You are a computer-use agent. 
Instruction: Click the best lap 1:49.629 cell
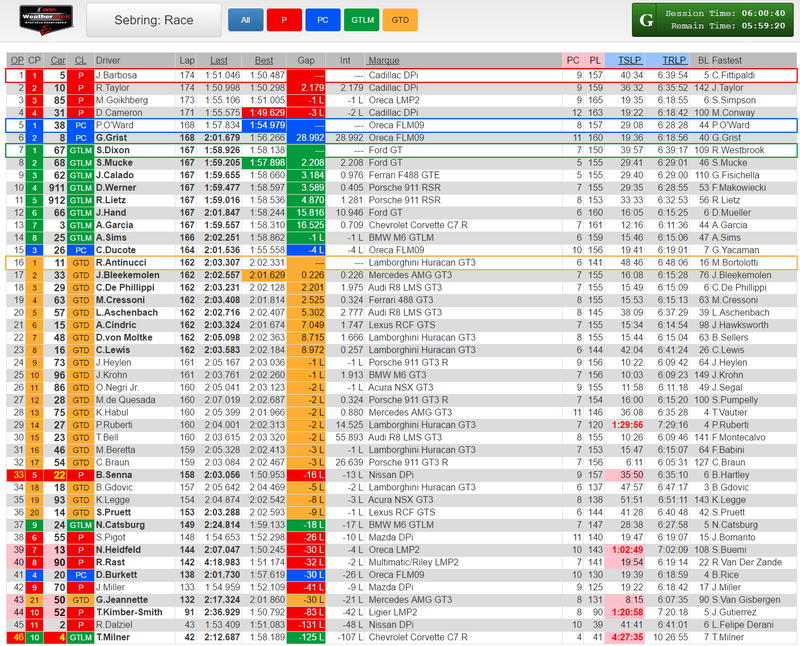click(264, 113)
